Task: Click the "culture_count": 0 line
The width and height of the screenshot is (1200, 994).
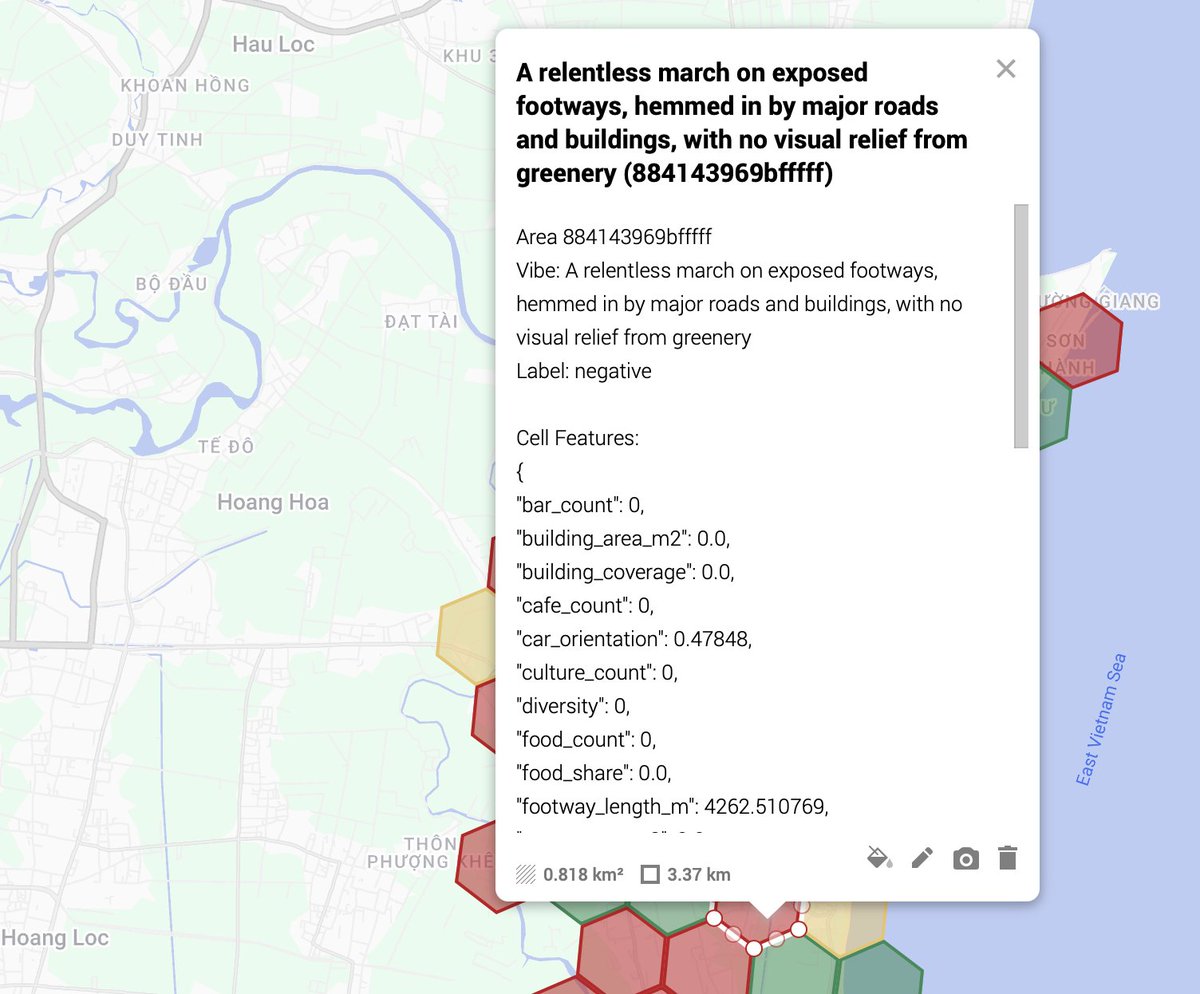Action: click(x=597, y=672)
